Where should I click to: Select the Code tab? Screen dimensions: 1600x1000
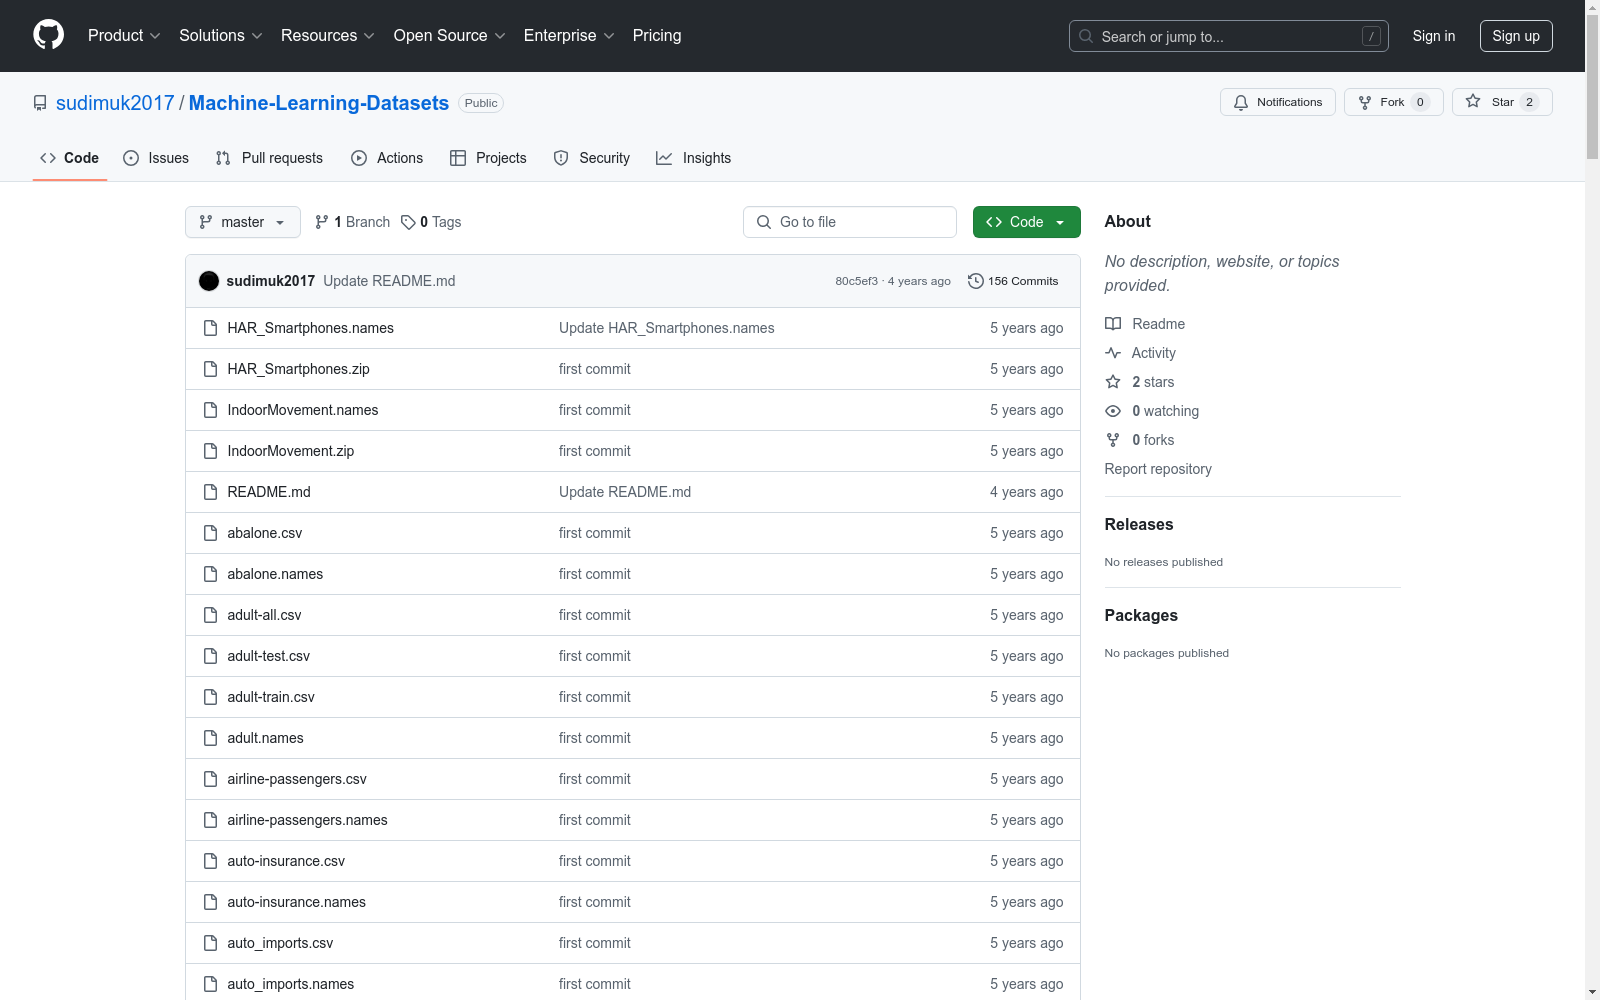[x=69, y=158]
